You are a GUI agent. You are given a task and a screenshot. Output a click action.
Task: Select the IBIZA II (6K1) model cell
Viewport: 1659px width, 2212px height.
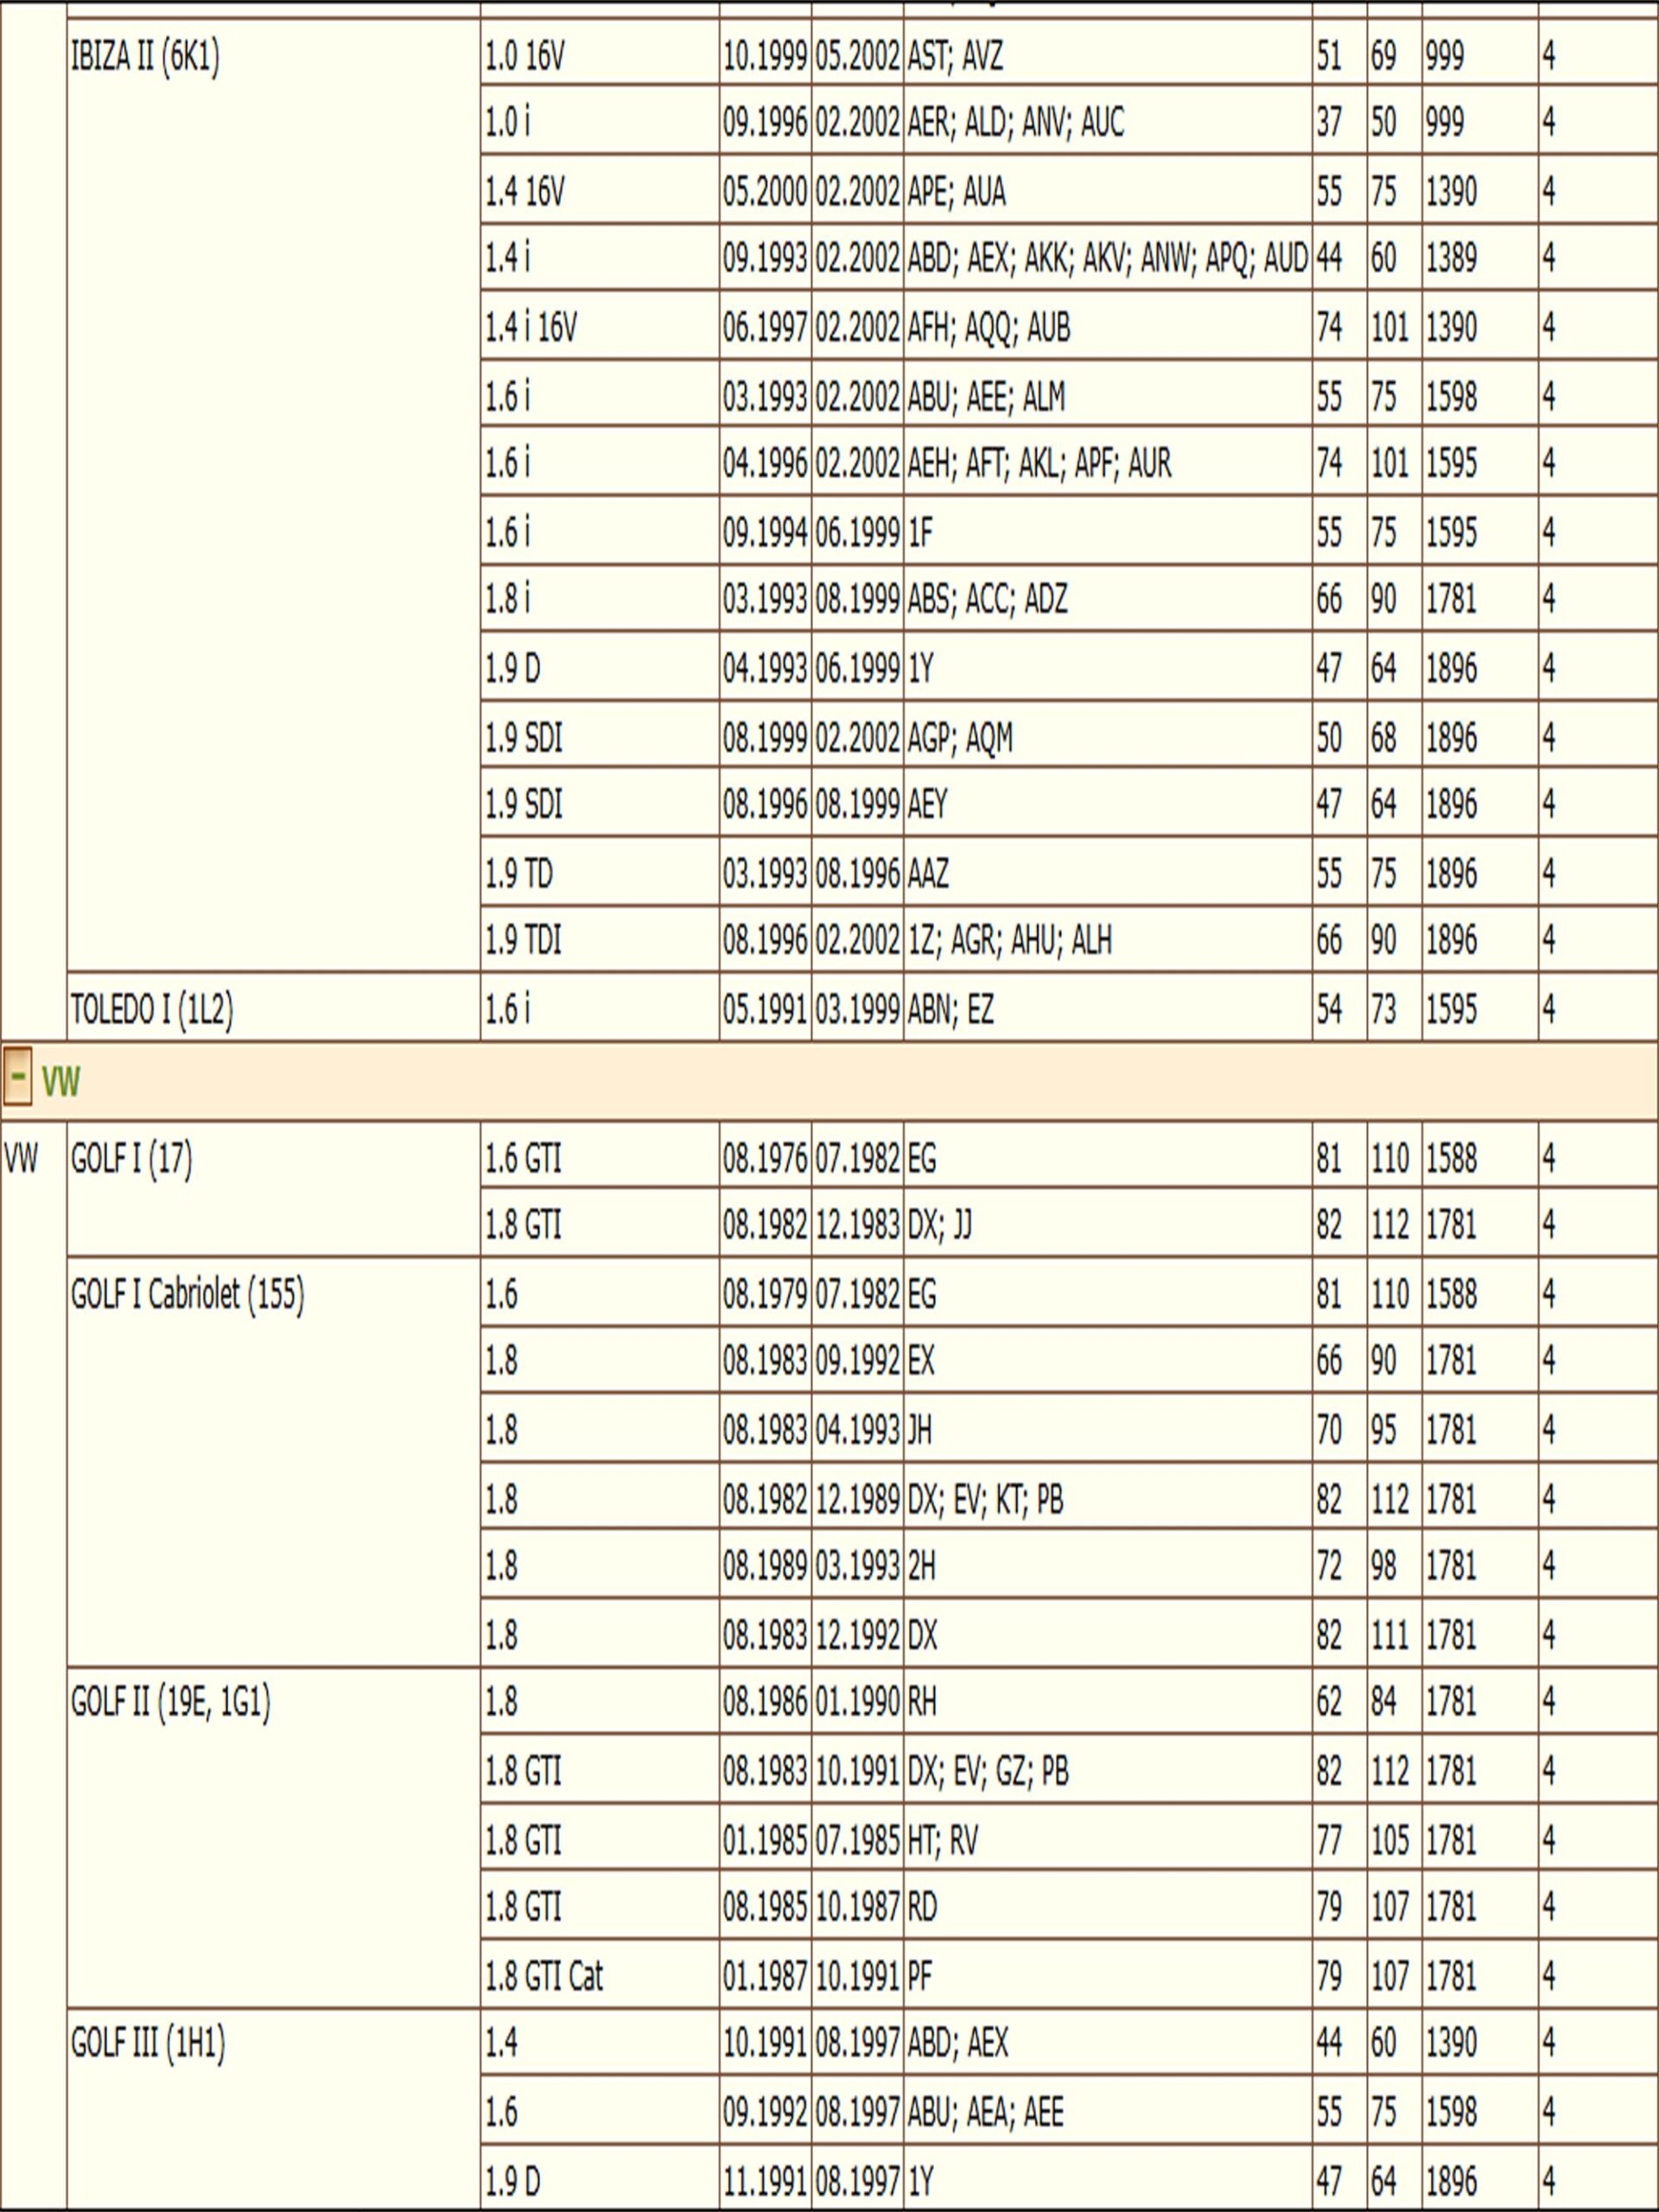(x=146, y=56)
